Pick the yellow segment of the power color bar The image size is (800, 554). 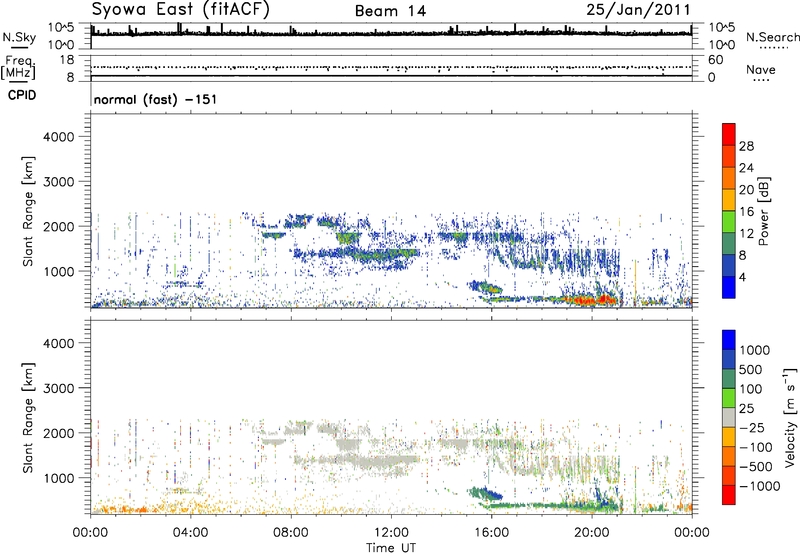[729, 200]
